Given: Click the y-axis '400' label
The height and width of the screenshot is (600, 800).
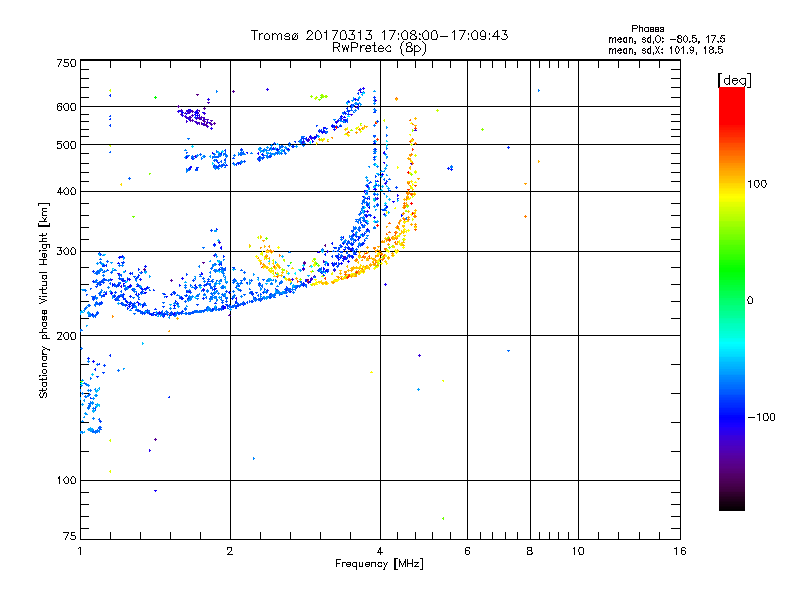Looking at the screenshot, I should [x=66, y=191].
